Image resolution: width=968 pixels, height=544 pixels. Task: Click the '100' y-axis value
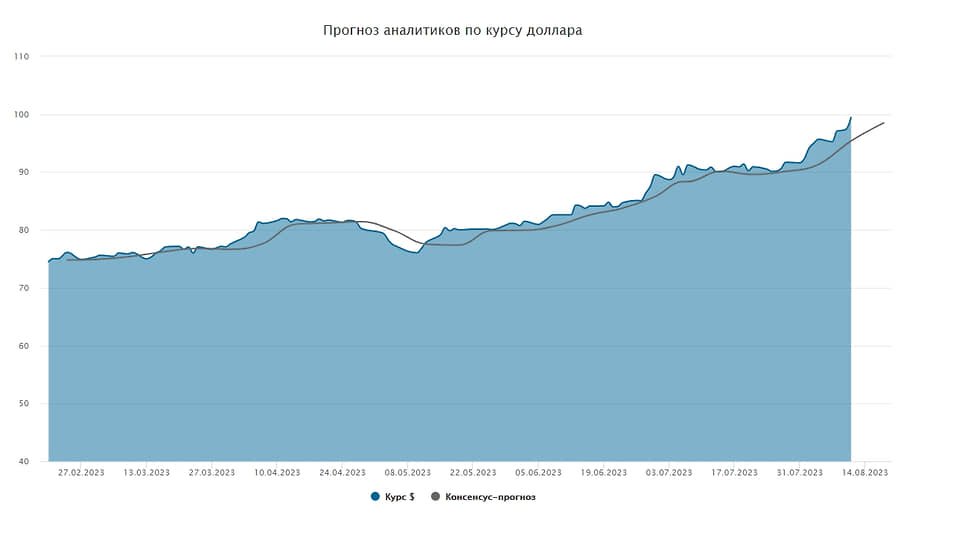click(21, 114)
